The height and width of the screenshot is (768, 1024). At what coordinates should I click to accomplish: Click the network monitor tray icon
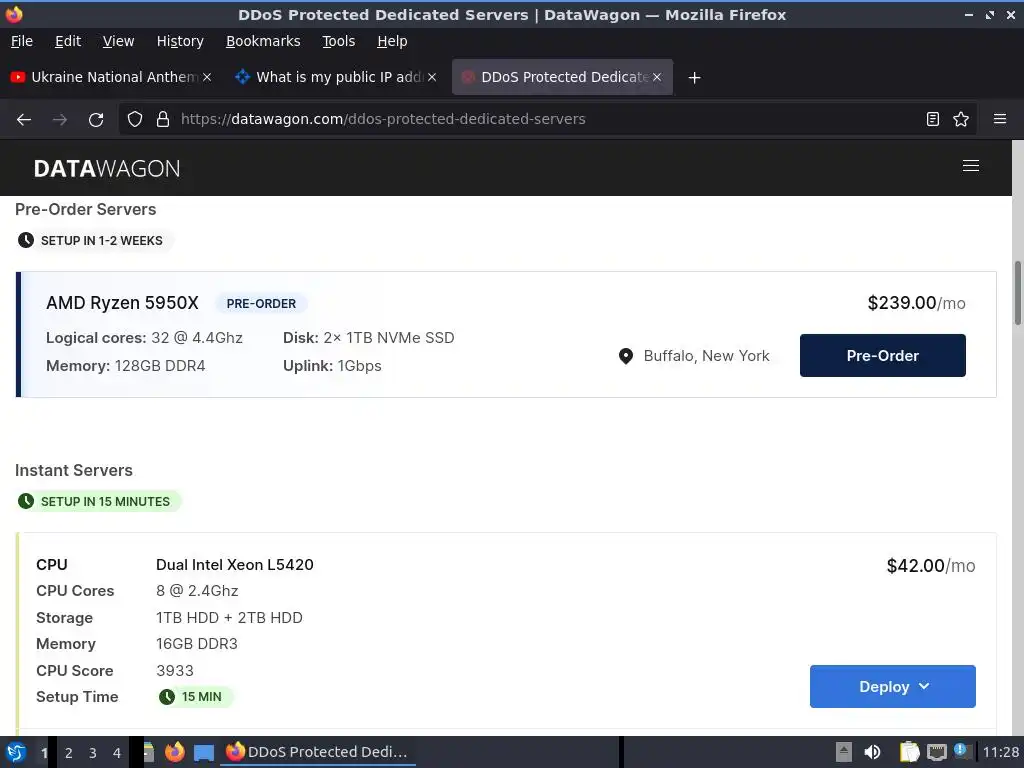[x=936, y=752]
